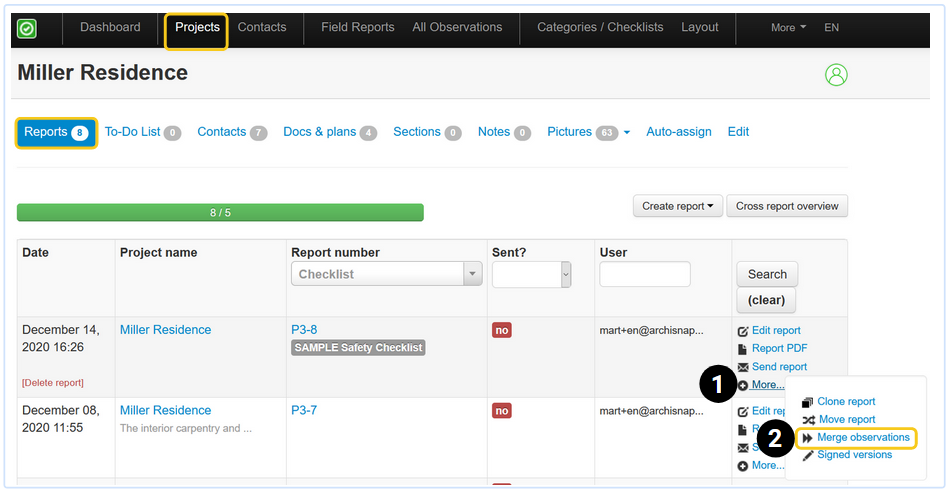Open the Sent? filter dropdown
951x495 pixels.
531,275
